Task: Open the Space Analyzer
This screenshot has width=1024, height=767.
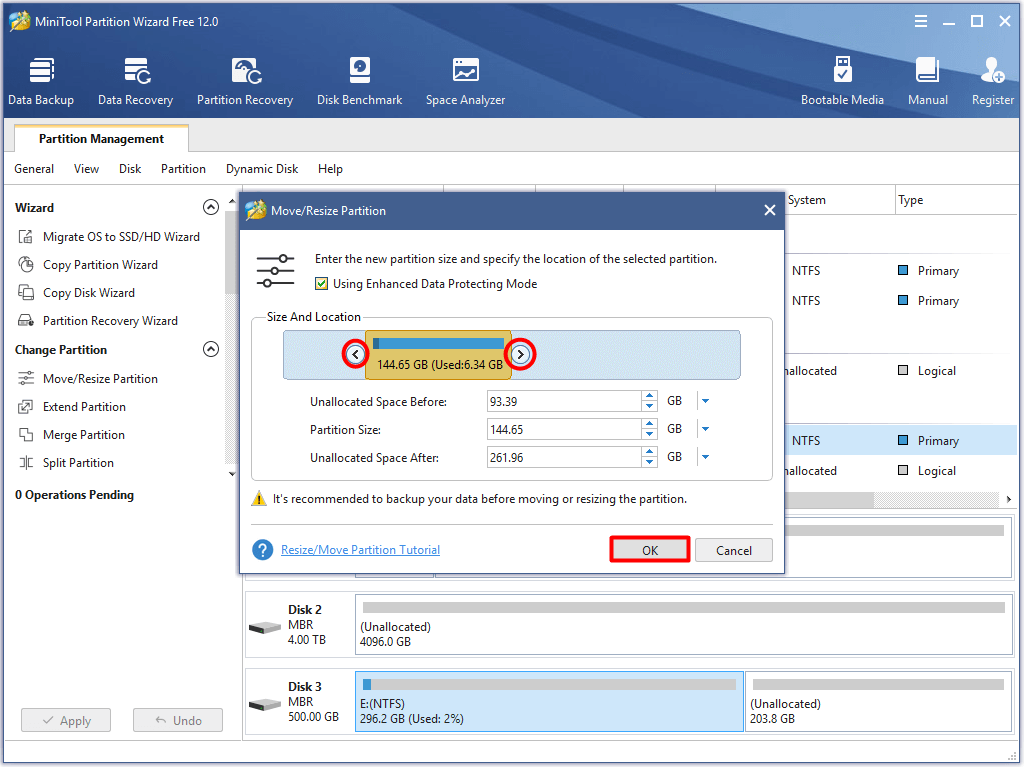Action: (x=466, y=82)
